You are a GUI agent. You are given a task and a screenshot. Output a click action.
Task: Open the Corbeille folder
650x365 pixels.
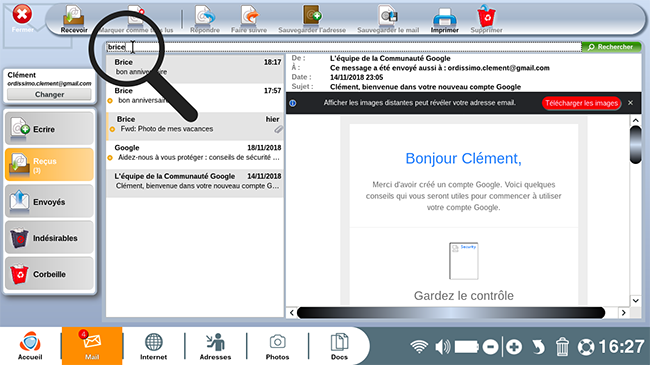click(x=49, y=274)
